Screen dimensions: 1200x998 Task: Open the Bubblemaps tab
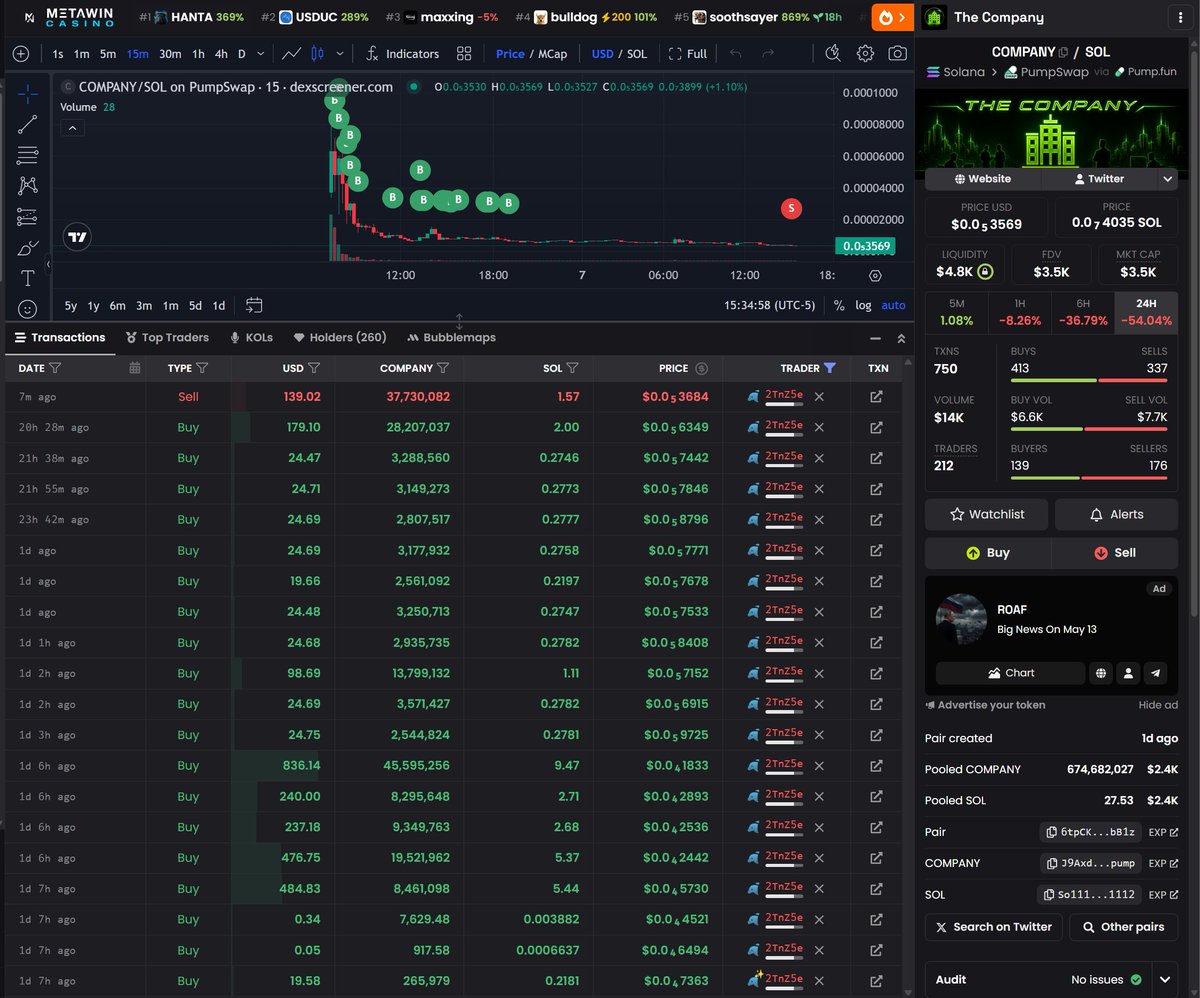pos(451,337)
